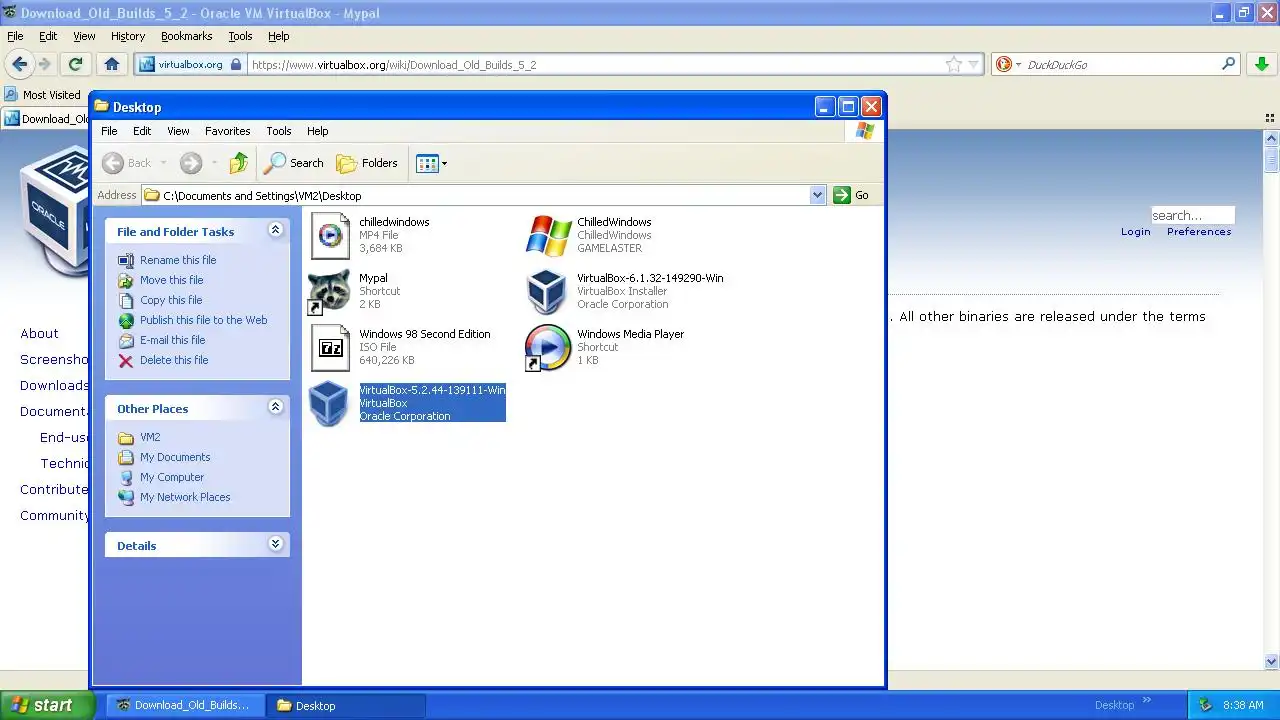Click Desktop taskbar window button

pyautogui.click(x=346, y=705)
